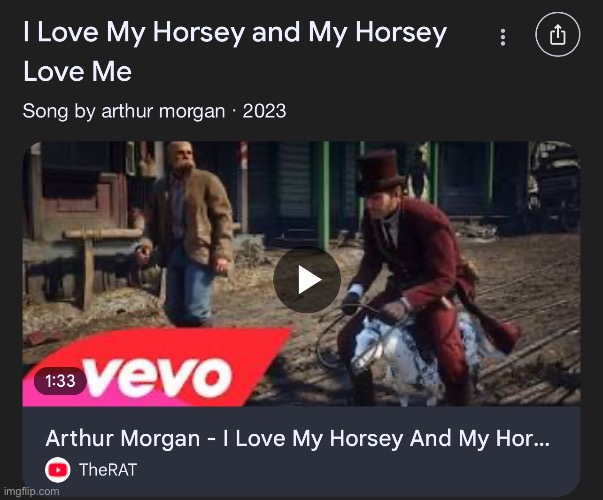Select the 'I Love My Horsey' song title heading
This screenshot has width=603, height=500.
pos(235,52)
